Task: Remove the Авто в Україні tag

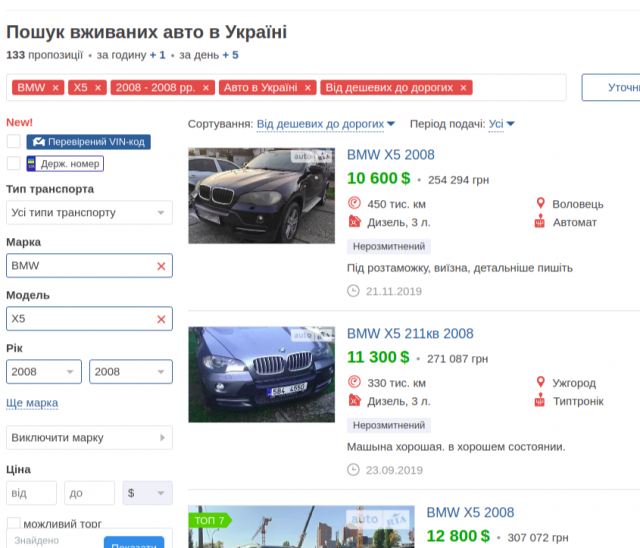Action: tap(308, 88)
